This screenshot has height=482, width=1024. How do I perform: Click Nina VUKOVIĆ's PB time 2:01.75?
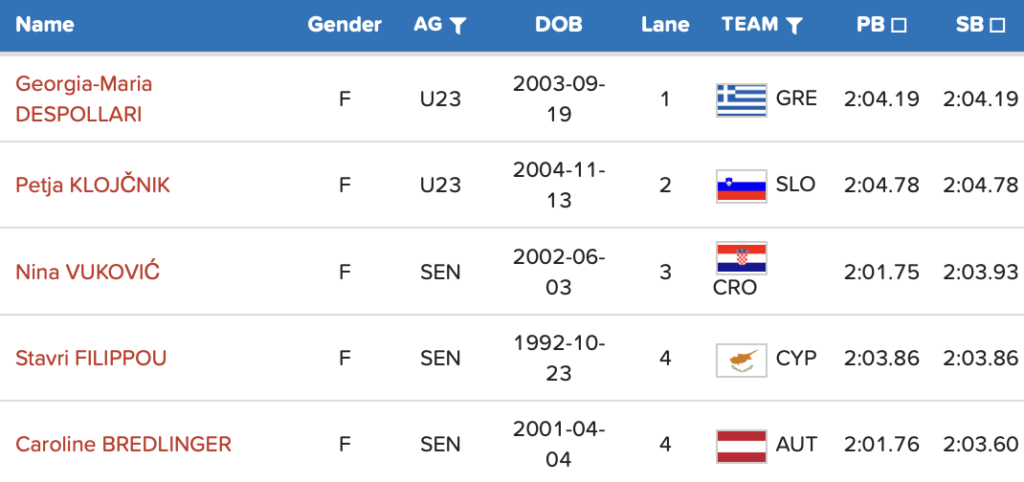[881, 272]
